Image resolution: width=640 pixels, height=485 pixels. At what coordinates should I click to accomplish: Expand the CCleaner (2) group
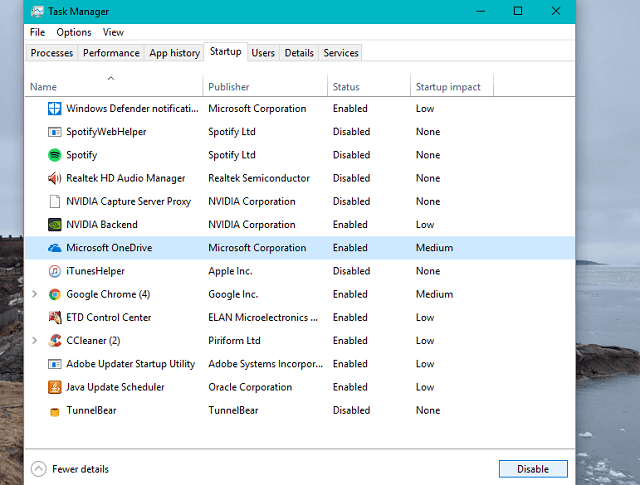click(x=36, y=341)
